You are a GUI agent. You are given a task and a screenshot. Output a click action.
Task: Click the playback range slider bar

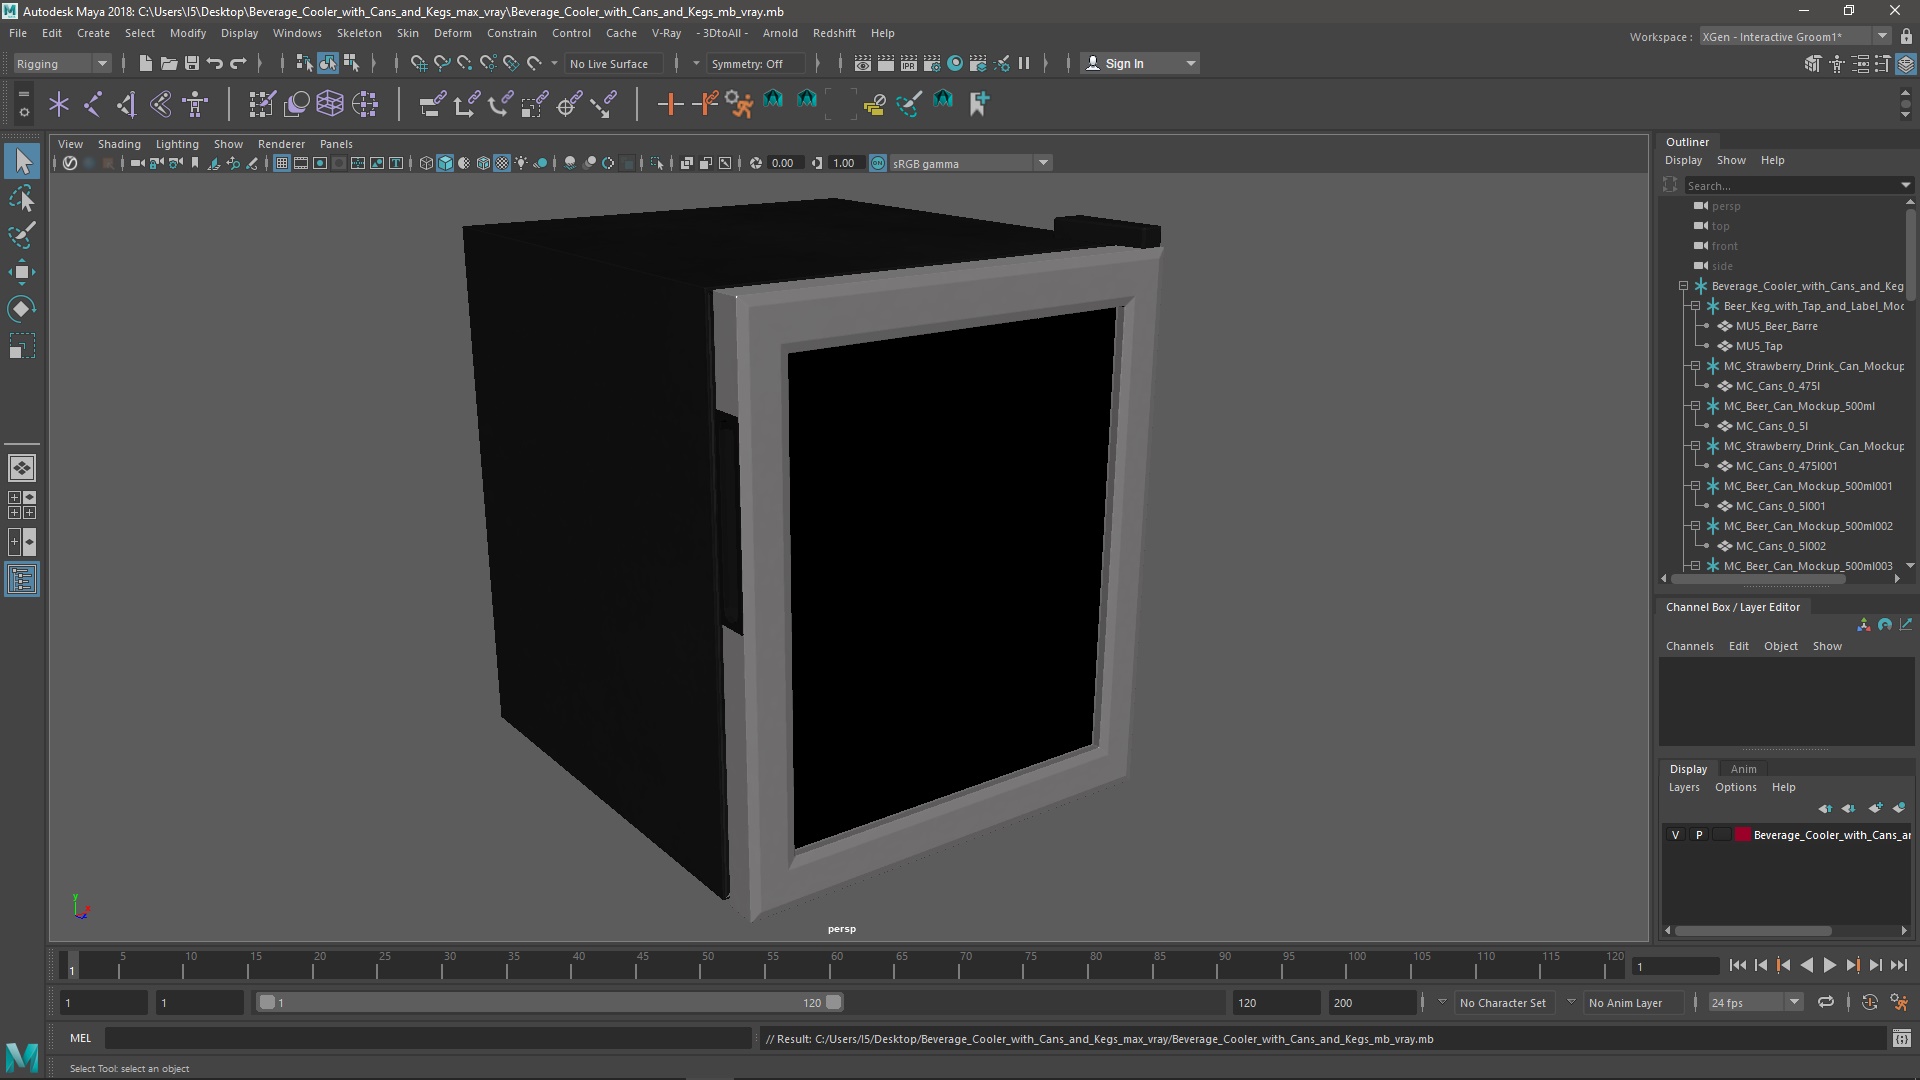550,1002
